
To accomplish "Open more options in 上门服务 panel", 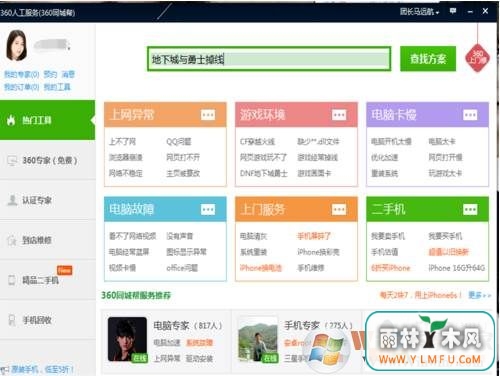I will (x=339, y=209).
